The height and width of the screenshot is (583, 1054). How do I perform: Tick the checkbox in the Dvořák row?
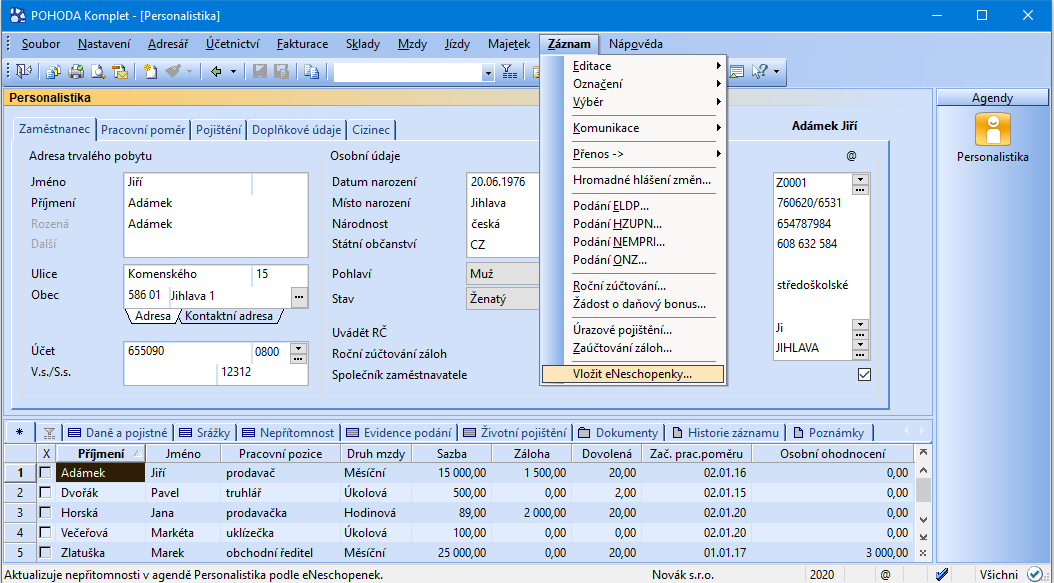[x=44, y=493]
